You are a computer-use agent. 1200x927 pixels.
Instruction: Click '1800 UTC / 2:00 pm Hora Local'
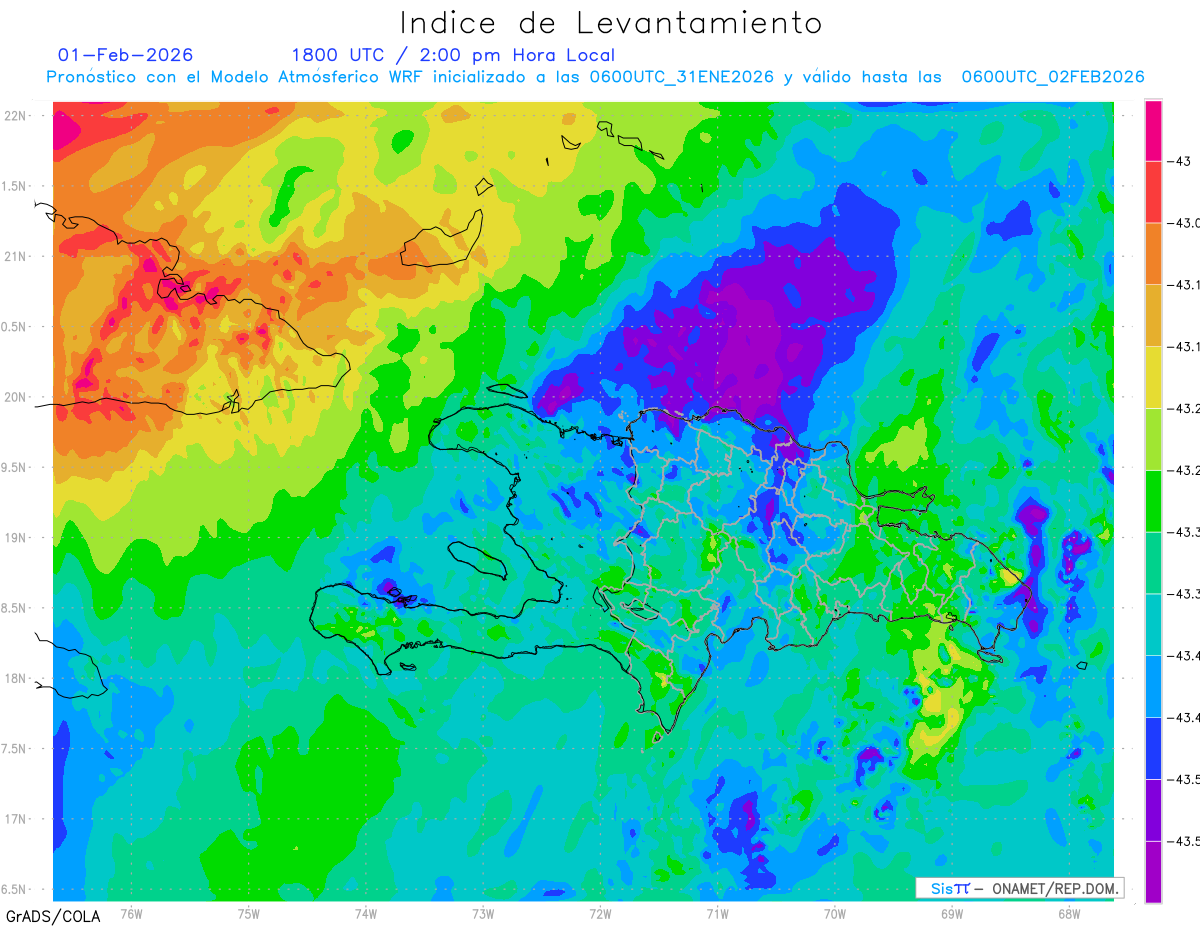453,55
